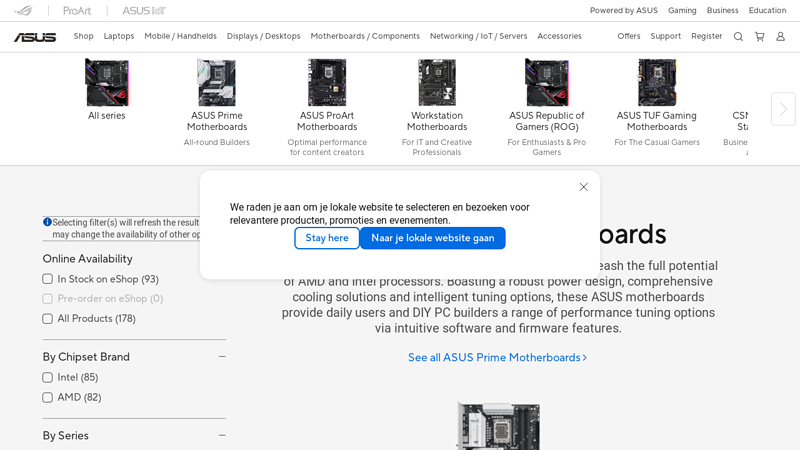Check All Products (178) filter
This screenshot has width=800, height=450.
point(47,319)
